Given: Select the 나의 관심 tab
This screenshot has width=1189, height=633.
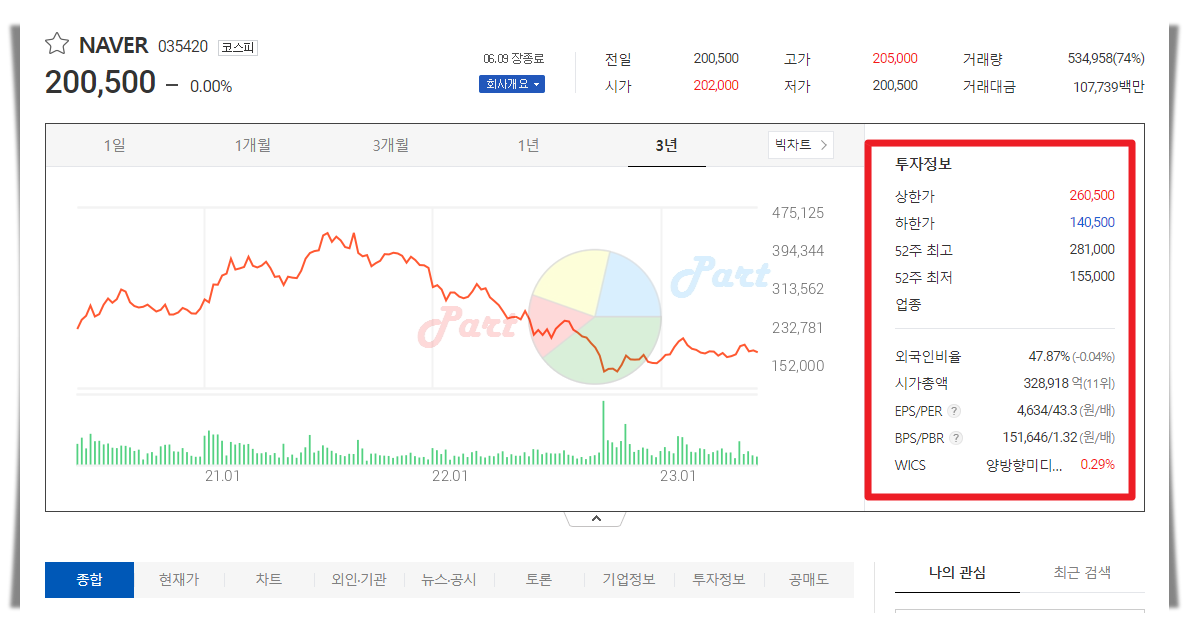Looking at the screenshot, I should pyautogui.click(x=957, y=573).
